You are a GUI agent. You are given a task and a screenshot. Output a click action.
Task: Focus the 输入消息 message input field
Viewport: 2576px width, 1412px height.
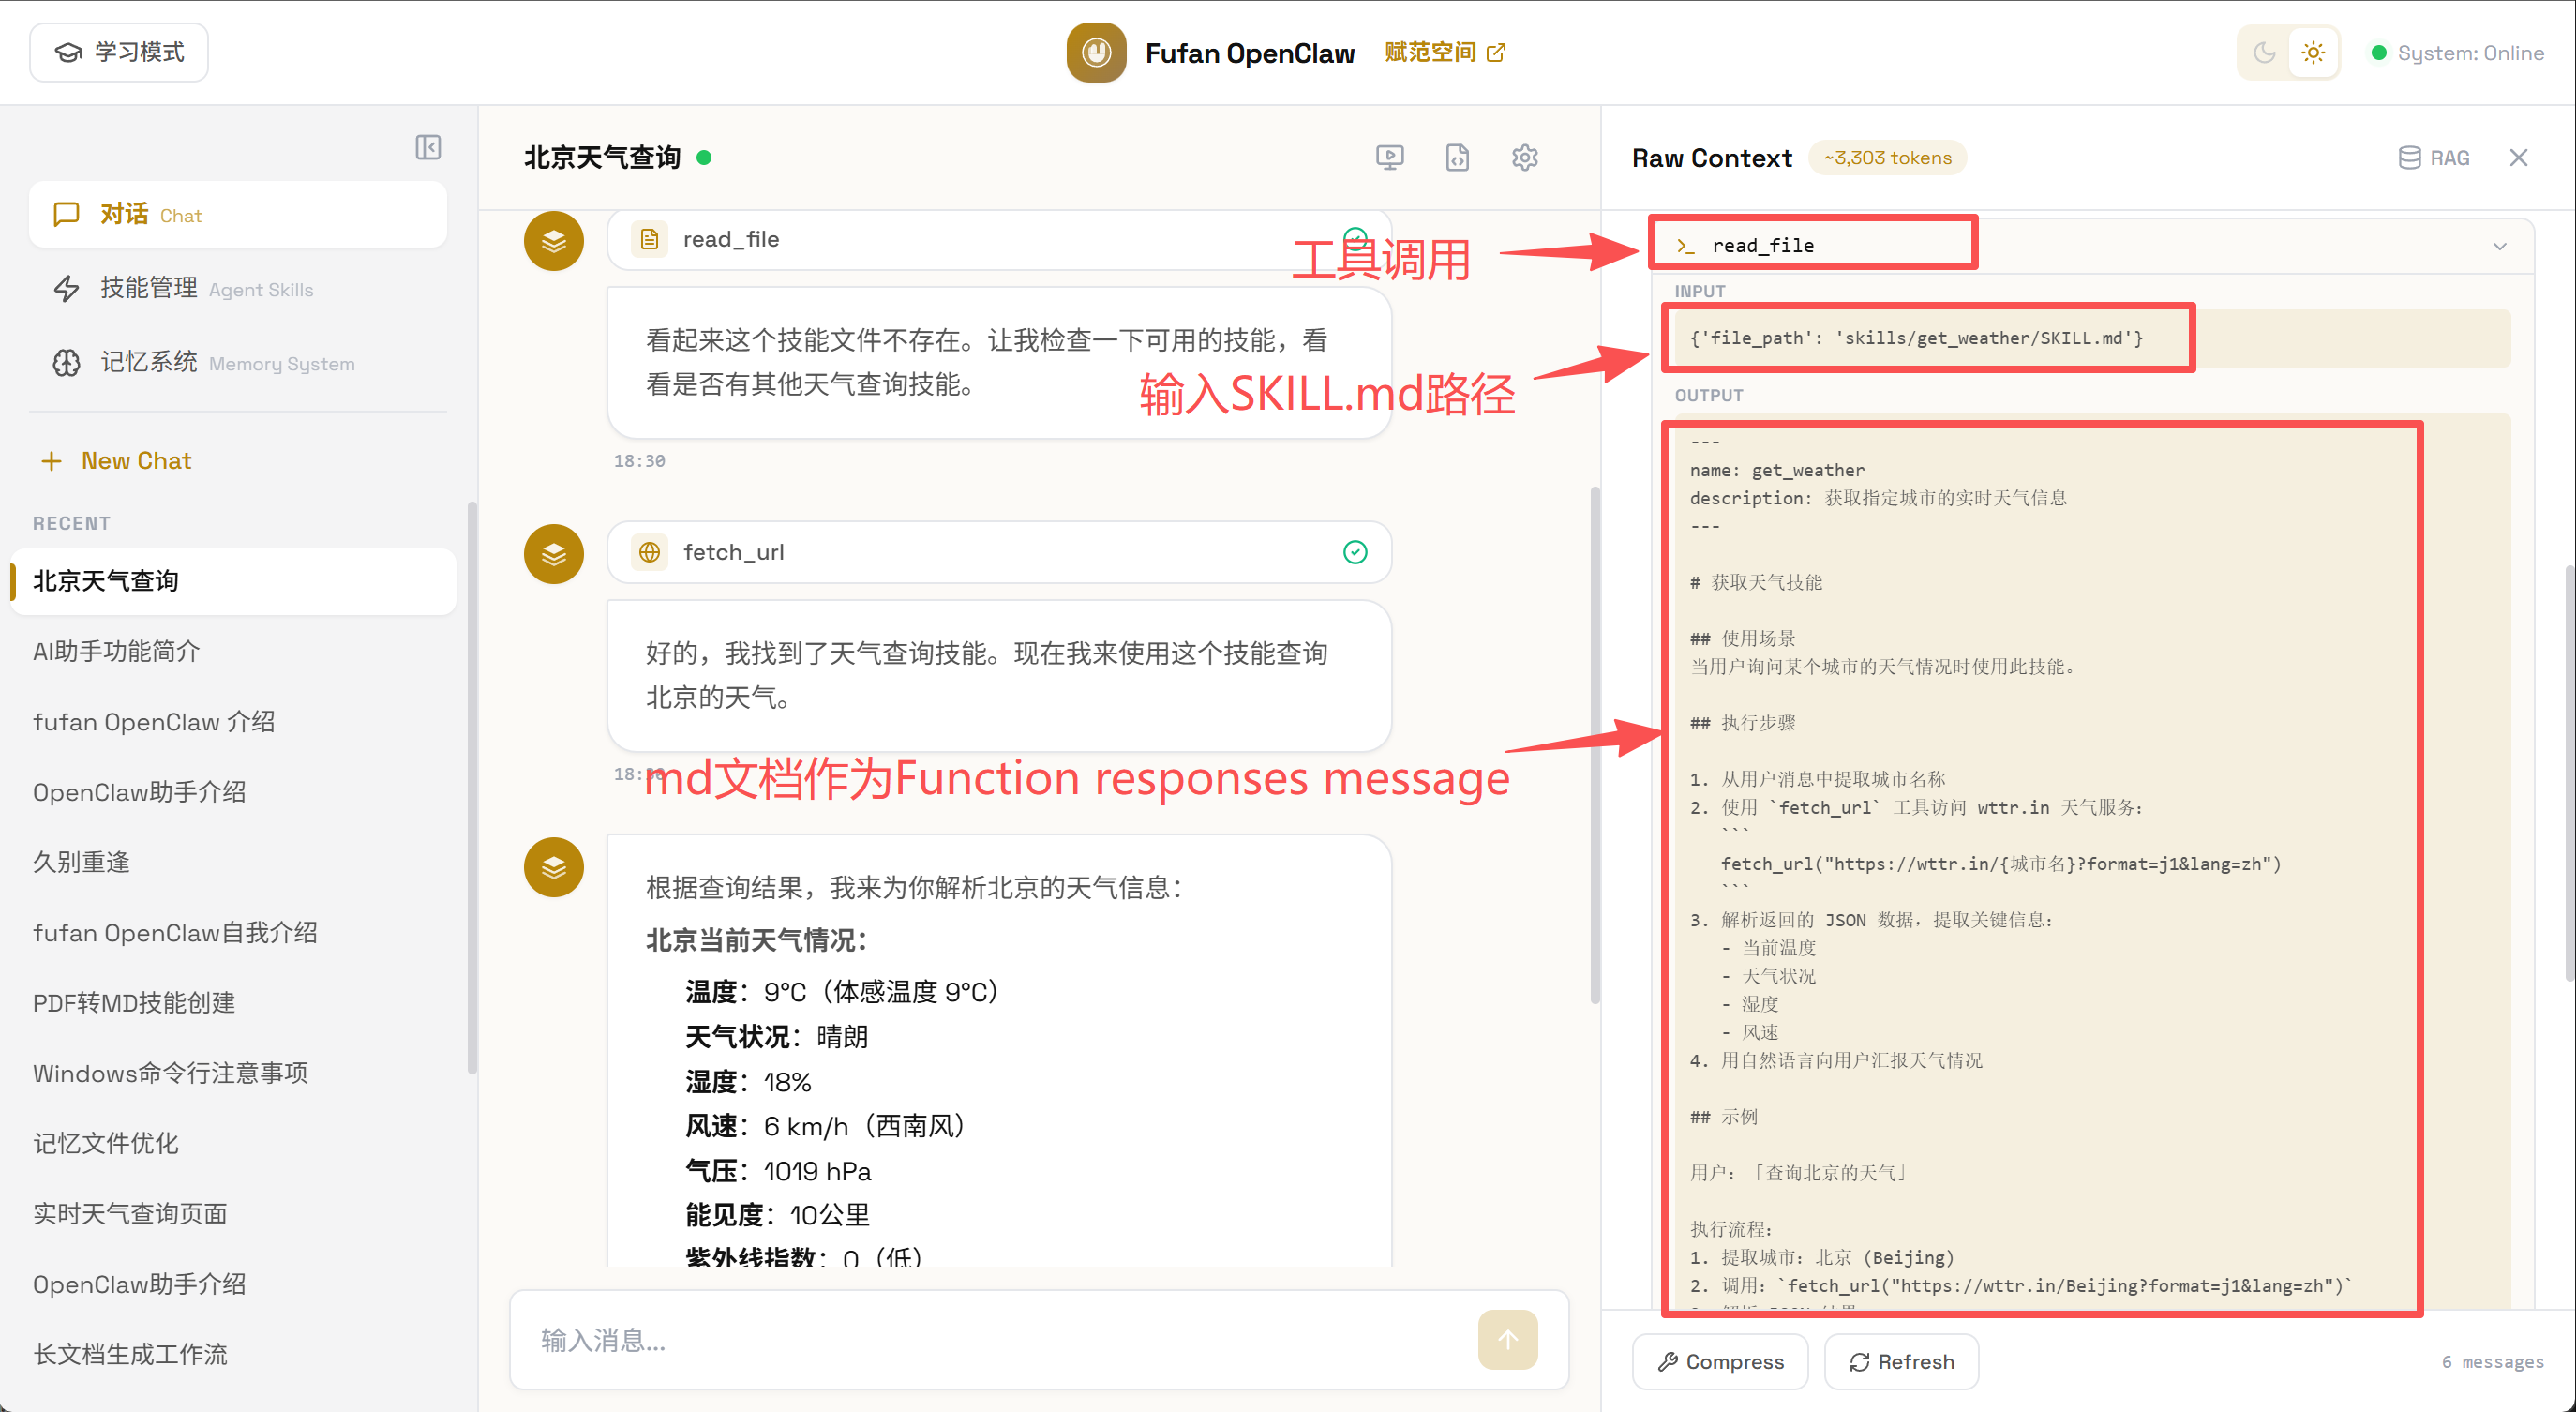tap(1000, 1340)
